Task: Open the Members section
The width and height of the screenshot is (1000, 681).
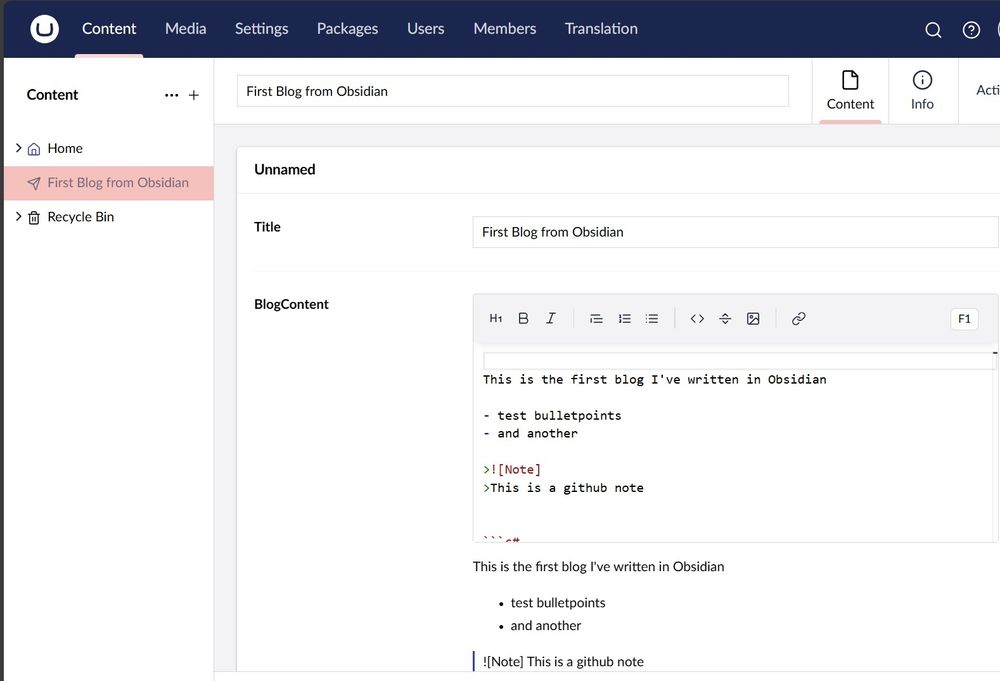Action: 504,29
